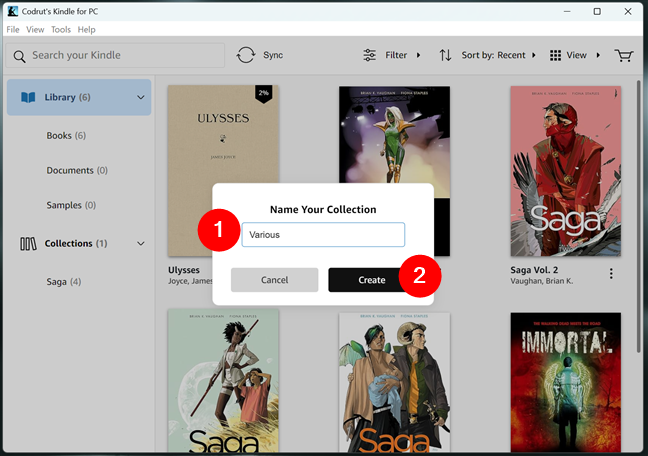This screenshot has width=648, height=456.
Task: Focus the collection name input field
Action: 323,234
